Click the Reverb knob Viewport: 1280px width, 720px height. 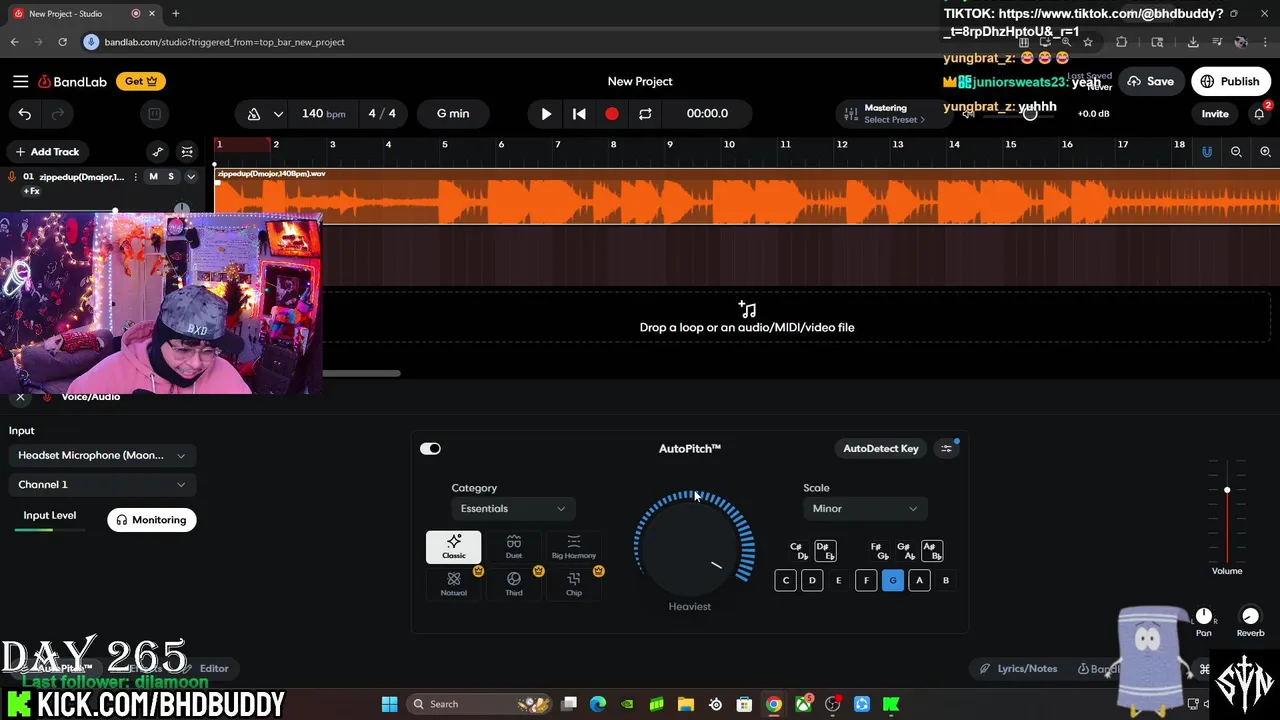(1250, 616)
